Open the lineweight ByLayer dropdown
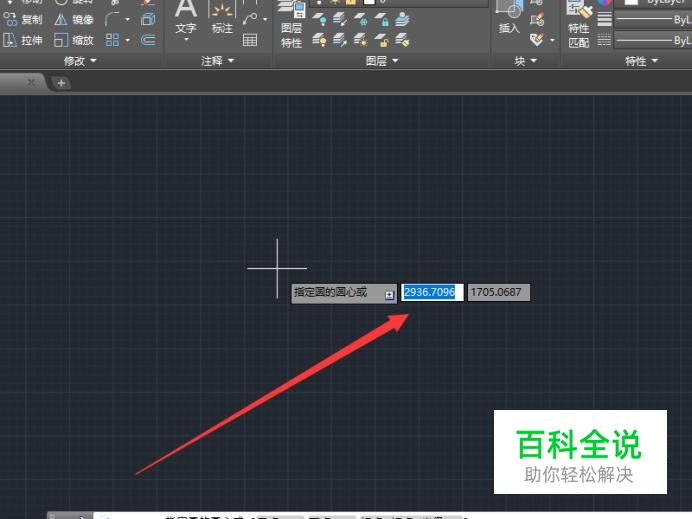The width and height of the screenshot is (692, 519). pyautogui.click(x=653, y=19)
